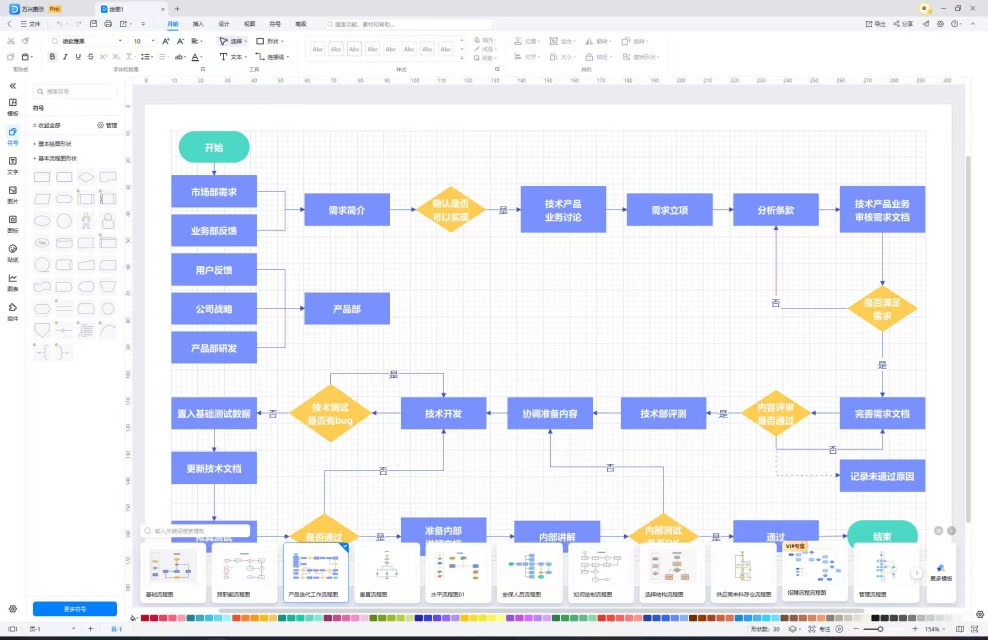
Task: Switch to the Insert ribbon tab
Action: tap(198, 24)
